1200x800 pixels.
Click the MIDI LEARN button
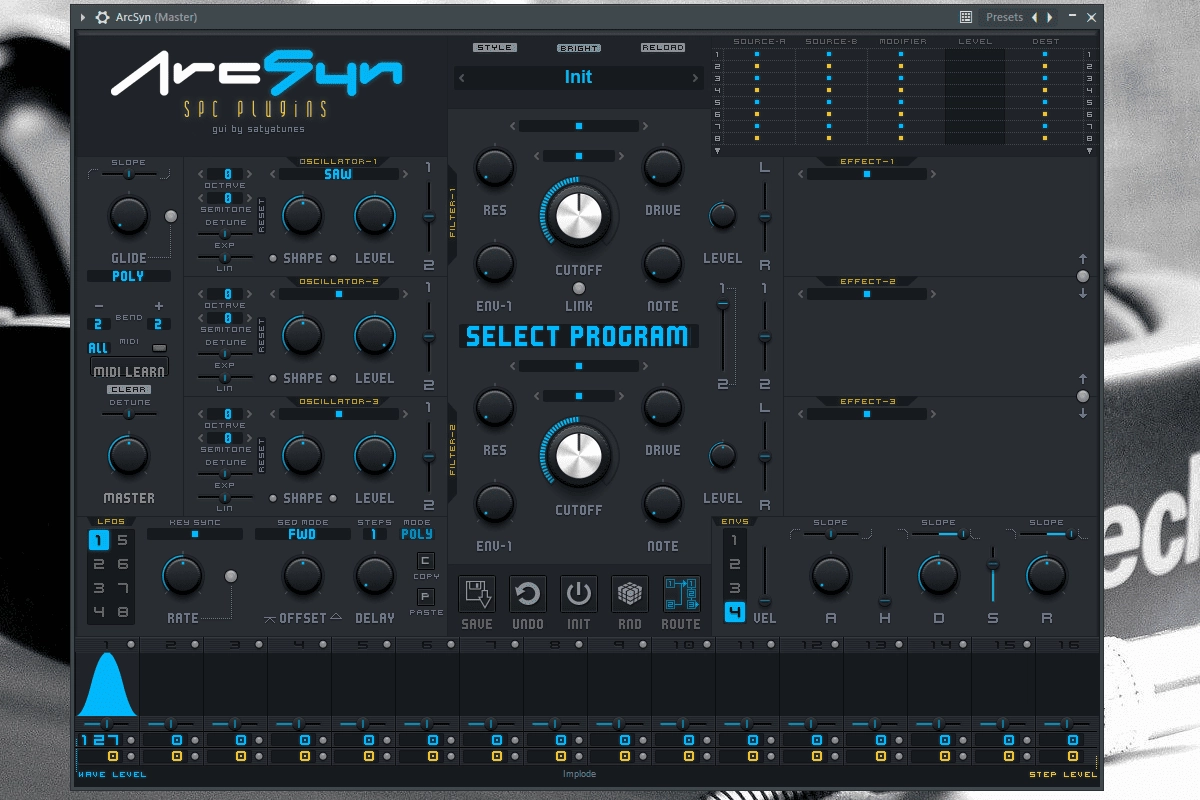[x=129, y=370]
